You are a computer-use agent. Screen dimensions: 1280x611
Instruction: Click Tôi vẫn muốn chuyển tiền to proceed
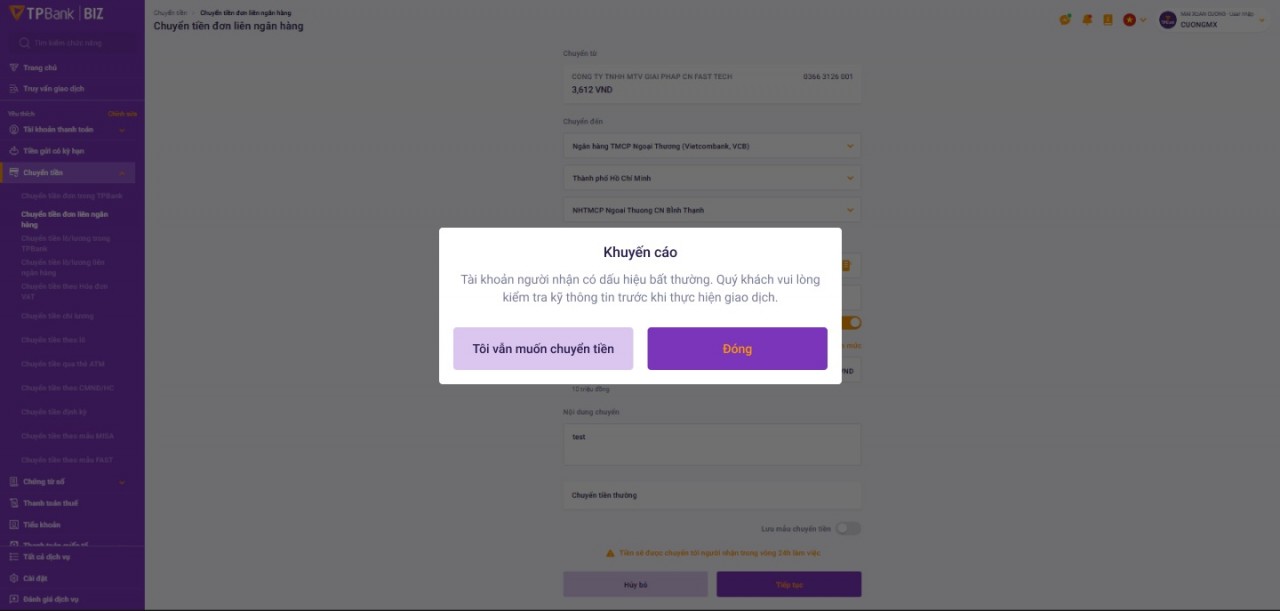click(x=543, y=348)
